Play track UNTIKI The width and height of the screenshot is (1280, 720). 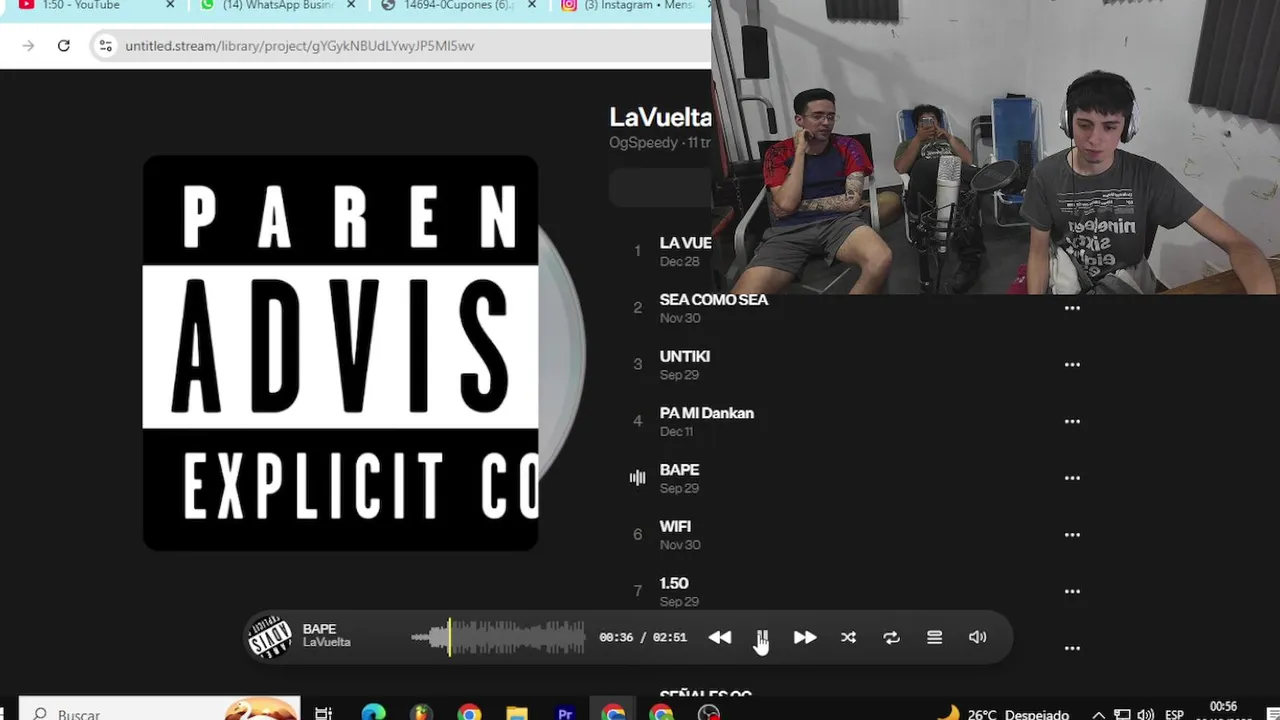coord(685,356)
